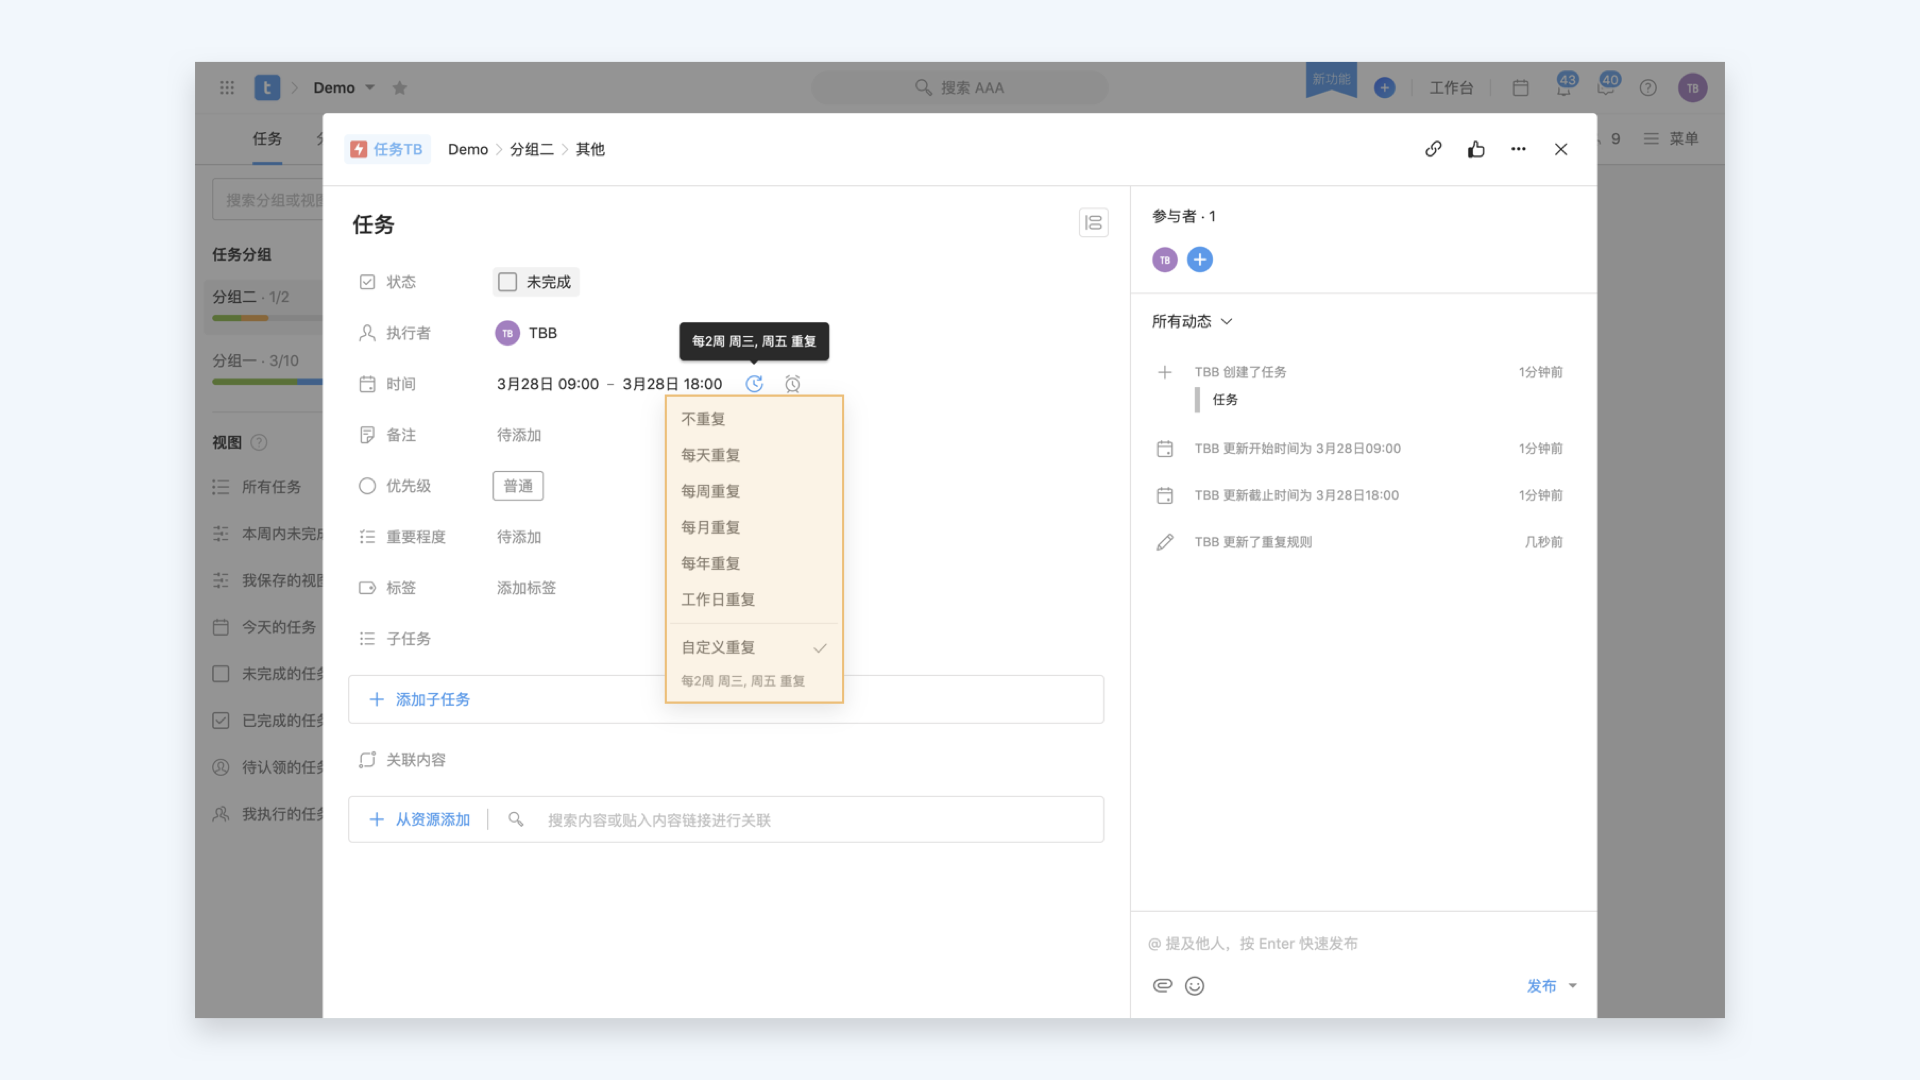
Task: Click the repeat rule icon next to time
Action: click(754, 384)
